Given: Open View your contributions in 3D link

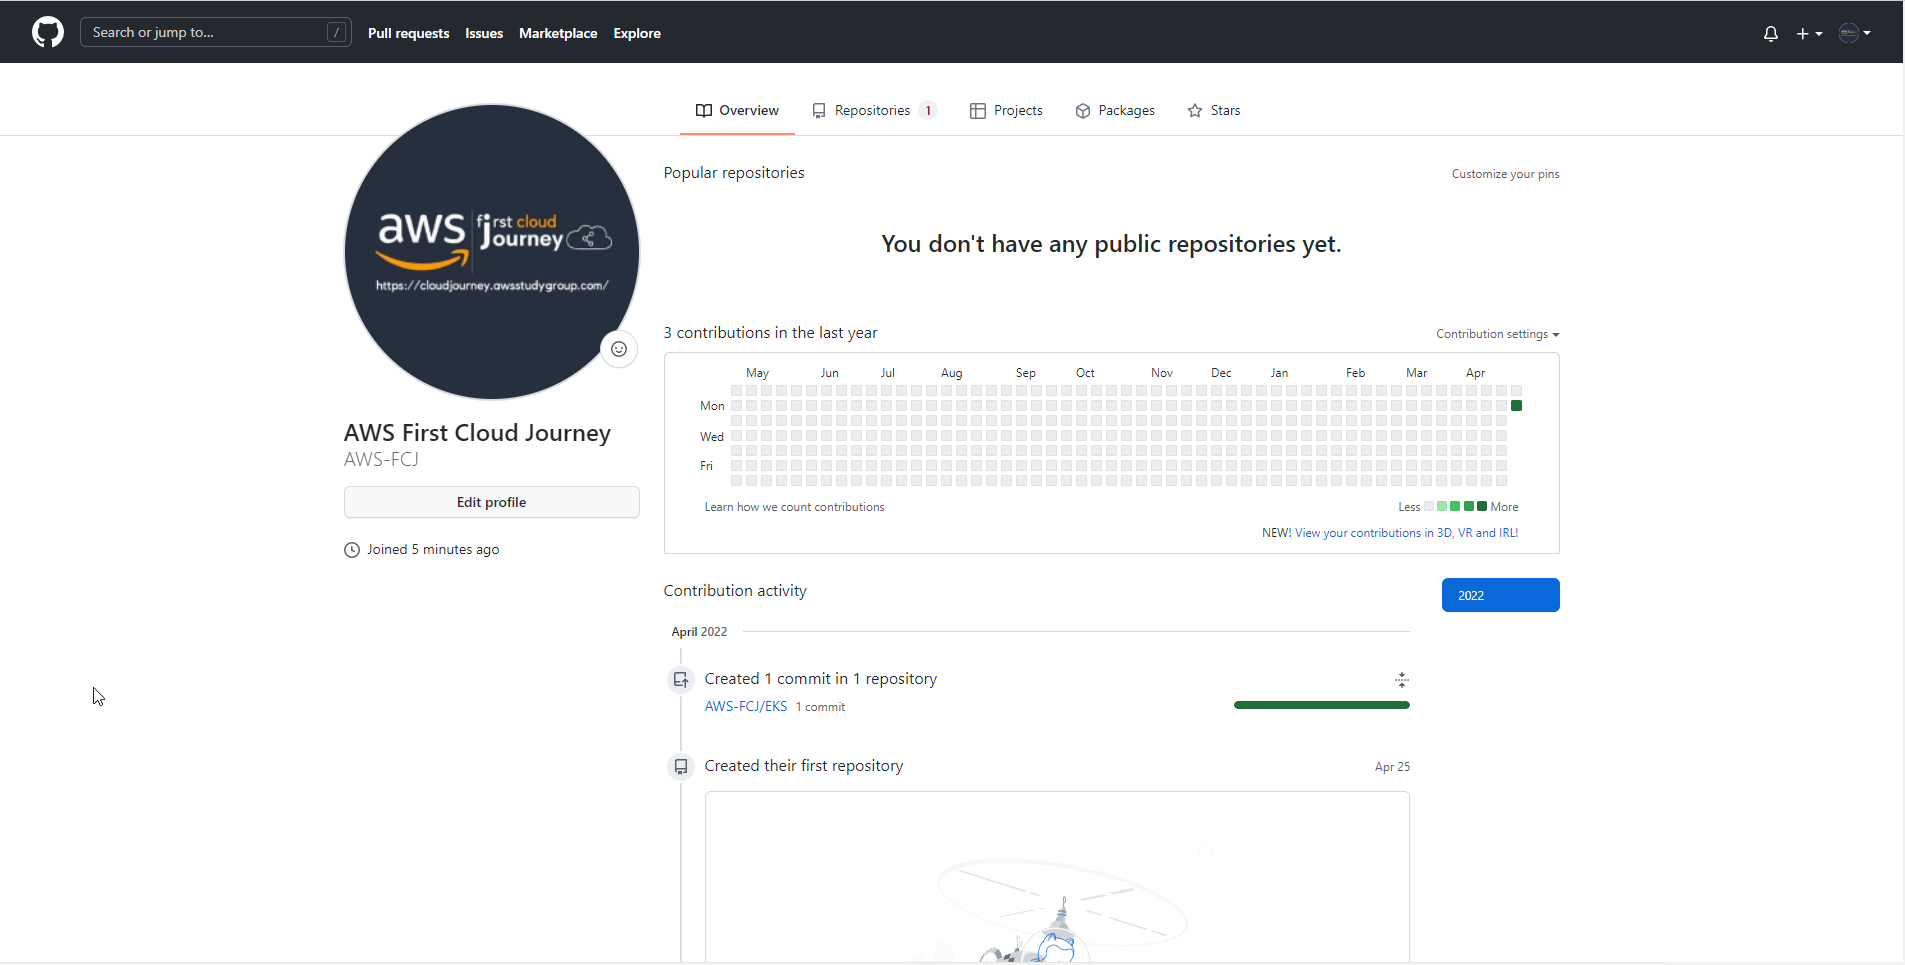Looking at the screenshot, I should (x=1406, y=533).
